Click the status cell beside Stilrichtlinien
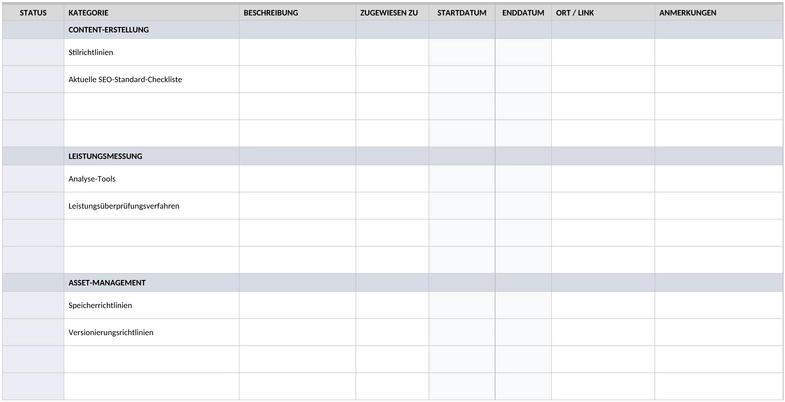This screenshot has height=402, width=785. 33,52
